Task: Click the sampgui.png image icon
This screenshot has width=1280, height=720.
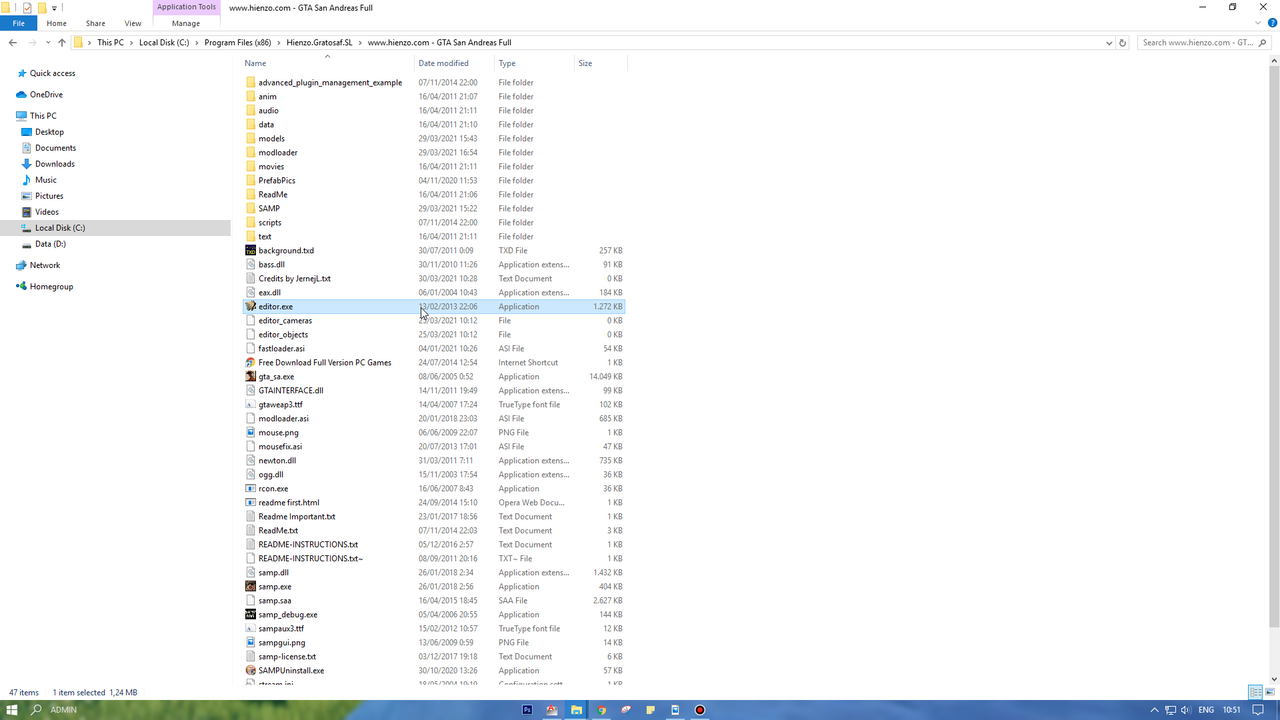Action: coord(251,643)
